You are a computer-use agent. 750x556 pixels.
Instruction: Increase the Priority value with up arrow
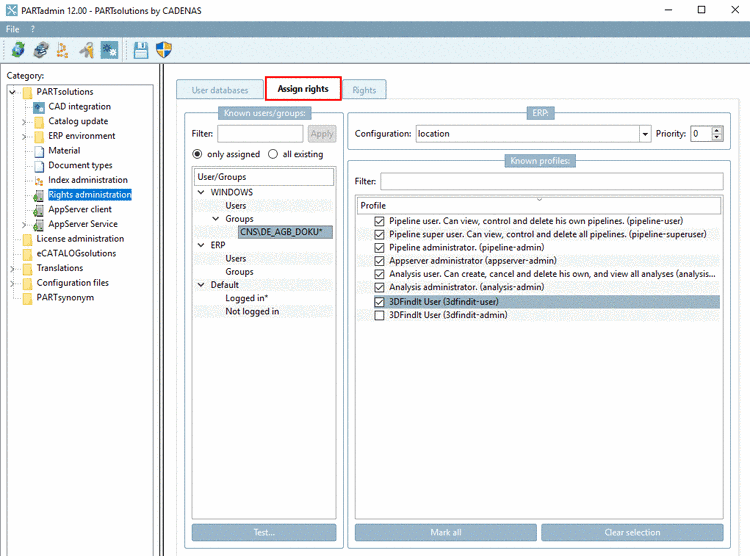click(717, 130)
